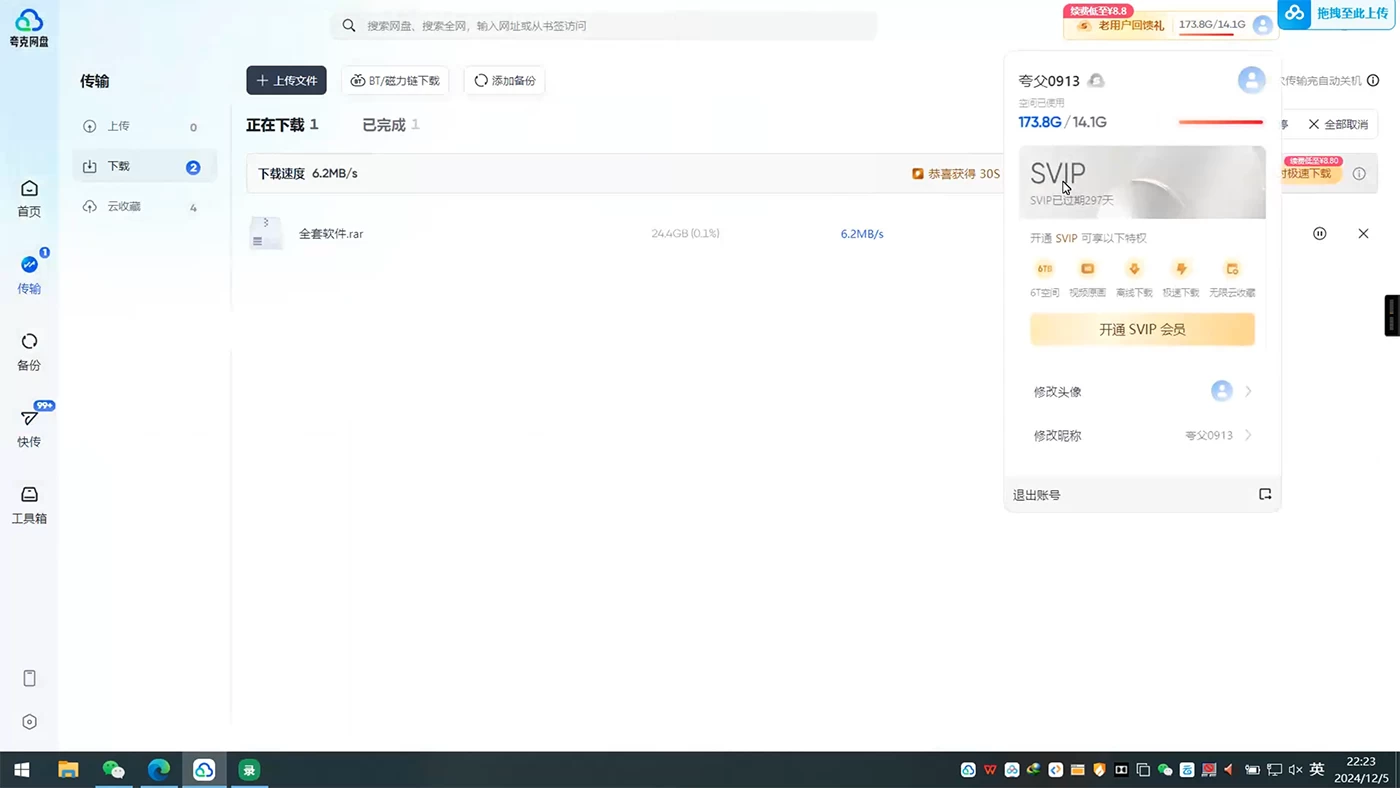Screen dimensions: 1400x788
Task: Click the 极速下载 lightning privilege icon
Action: pos(1181,268)
